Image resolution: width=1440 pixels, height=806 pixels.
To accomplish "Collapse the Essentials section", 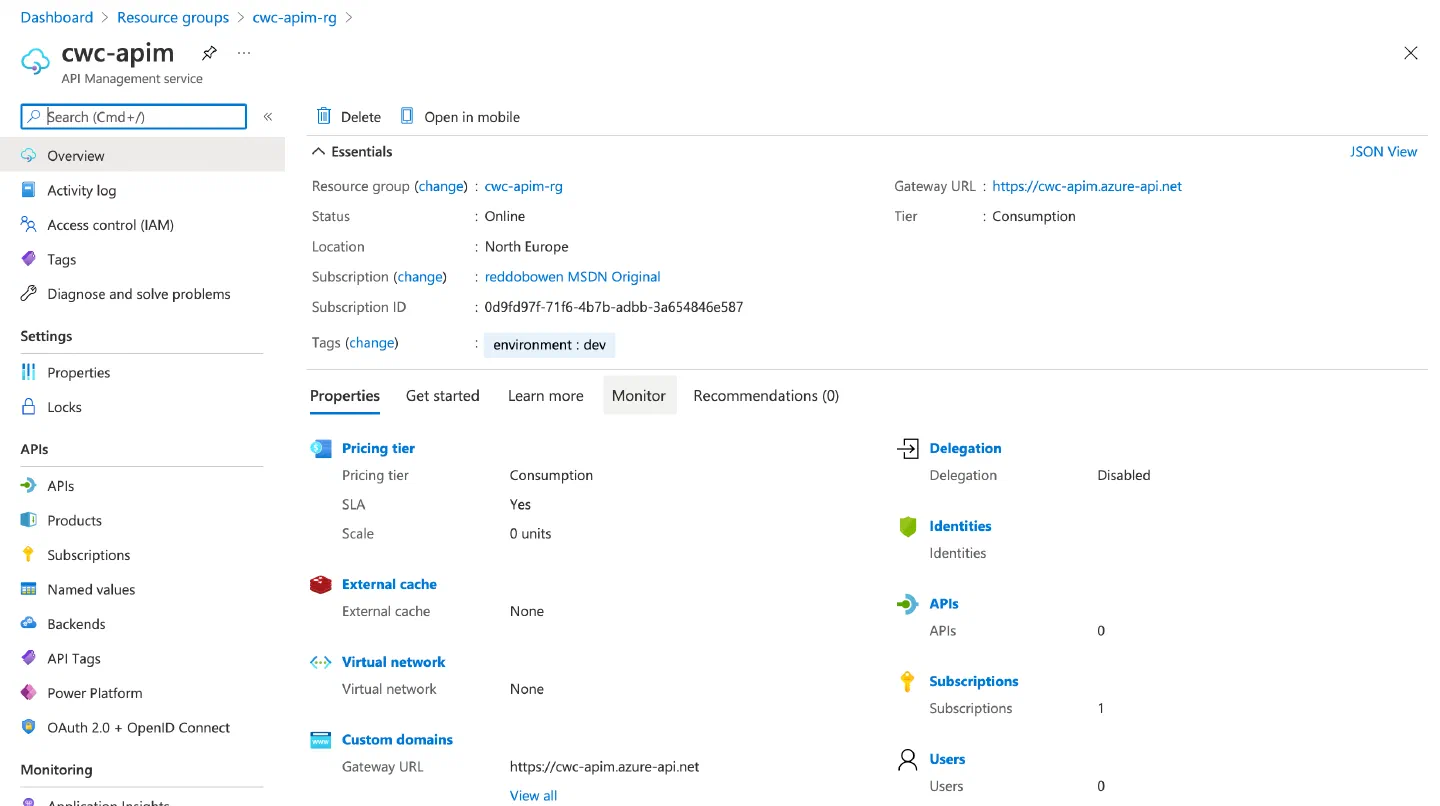I will tap(319, 152).
